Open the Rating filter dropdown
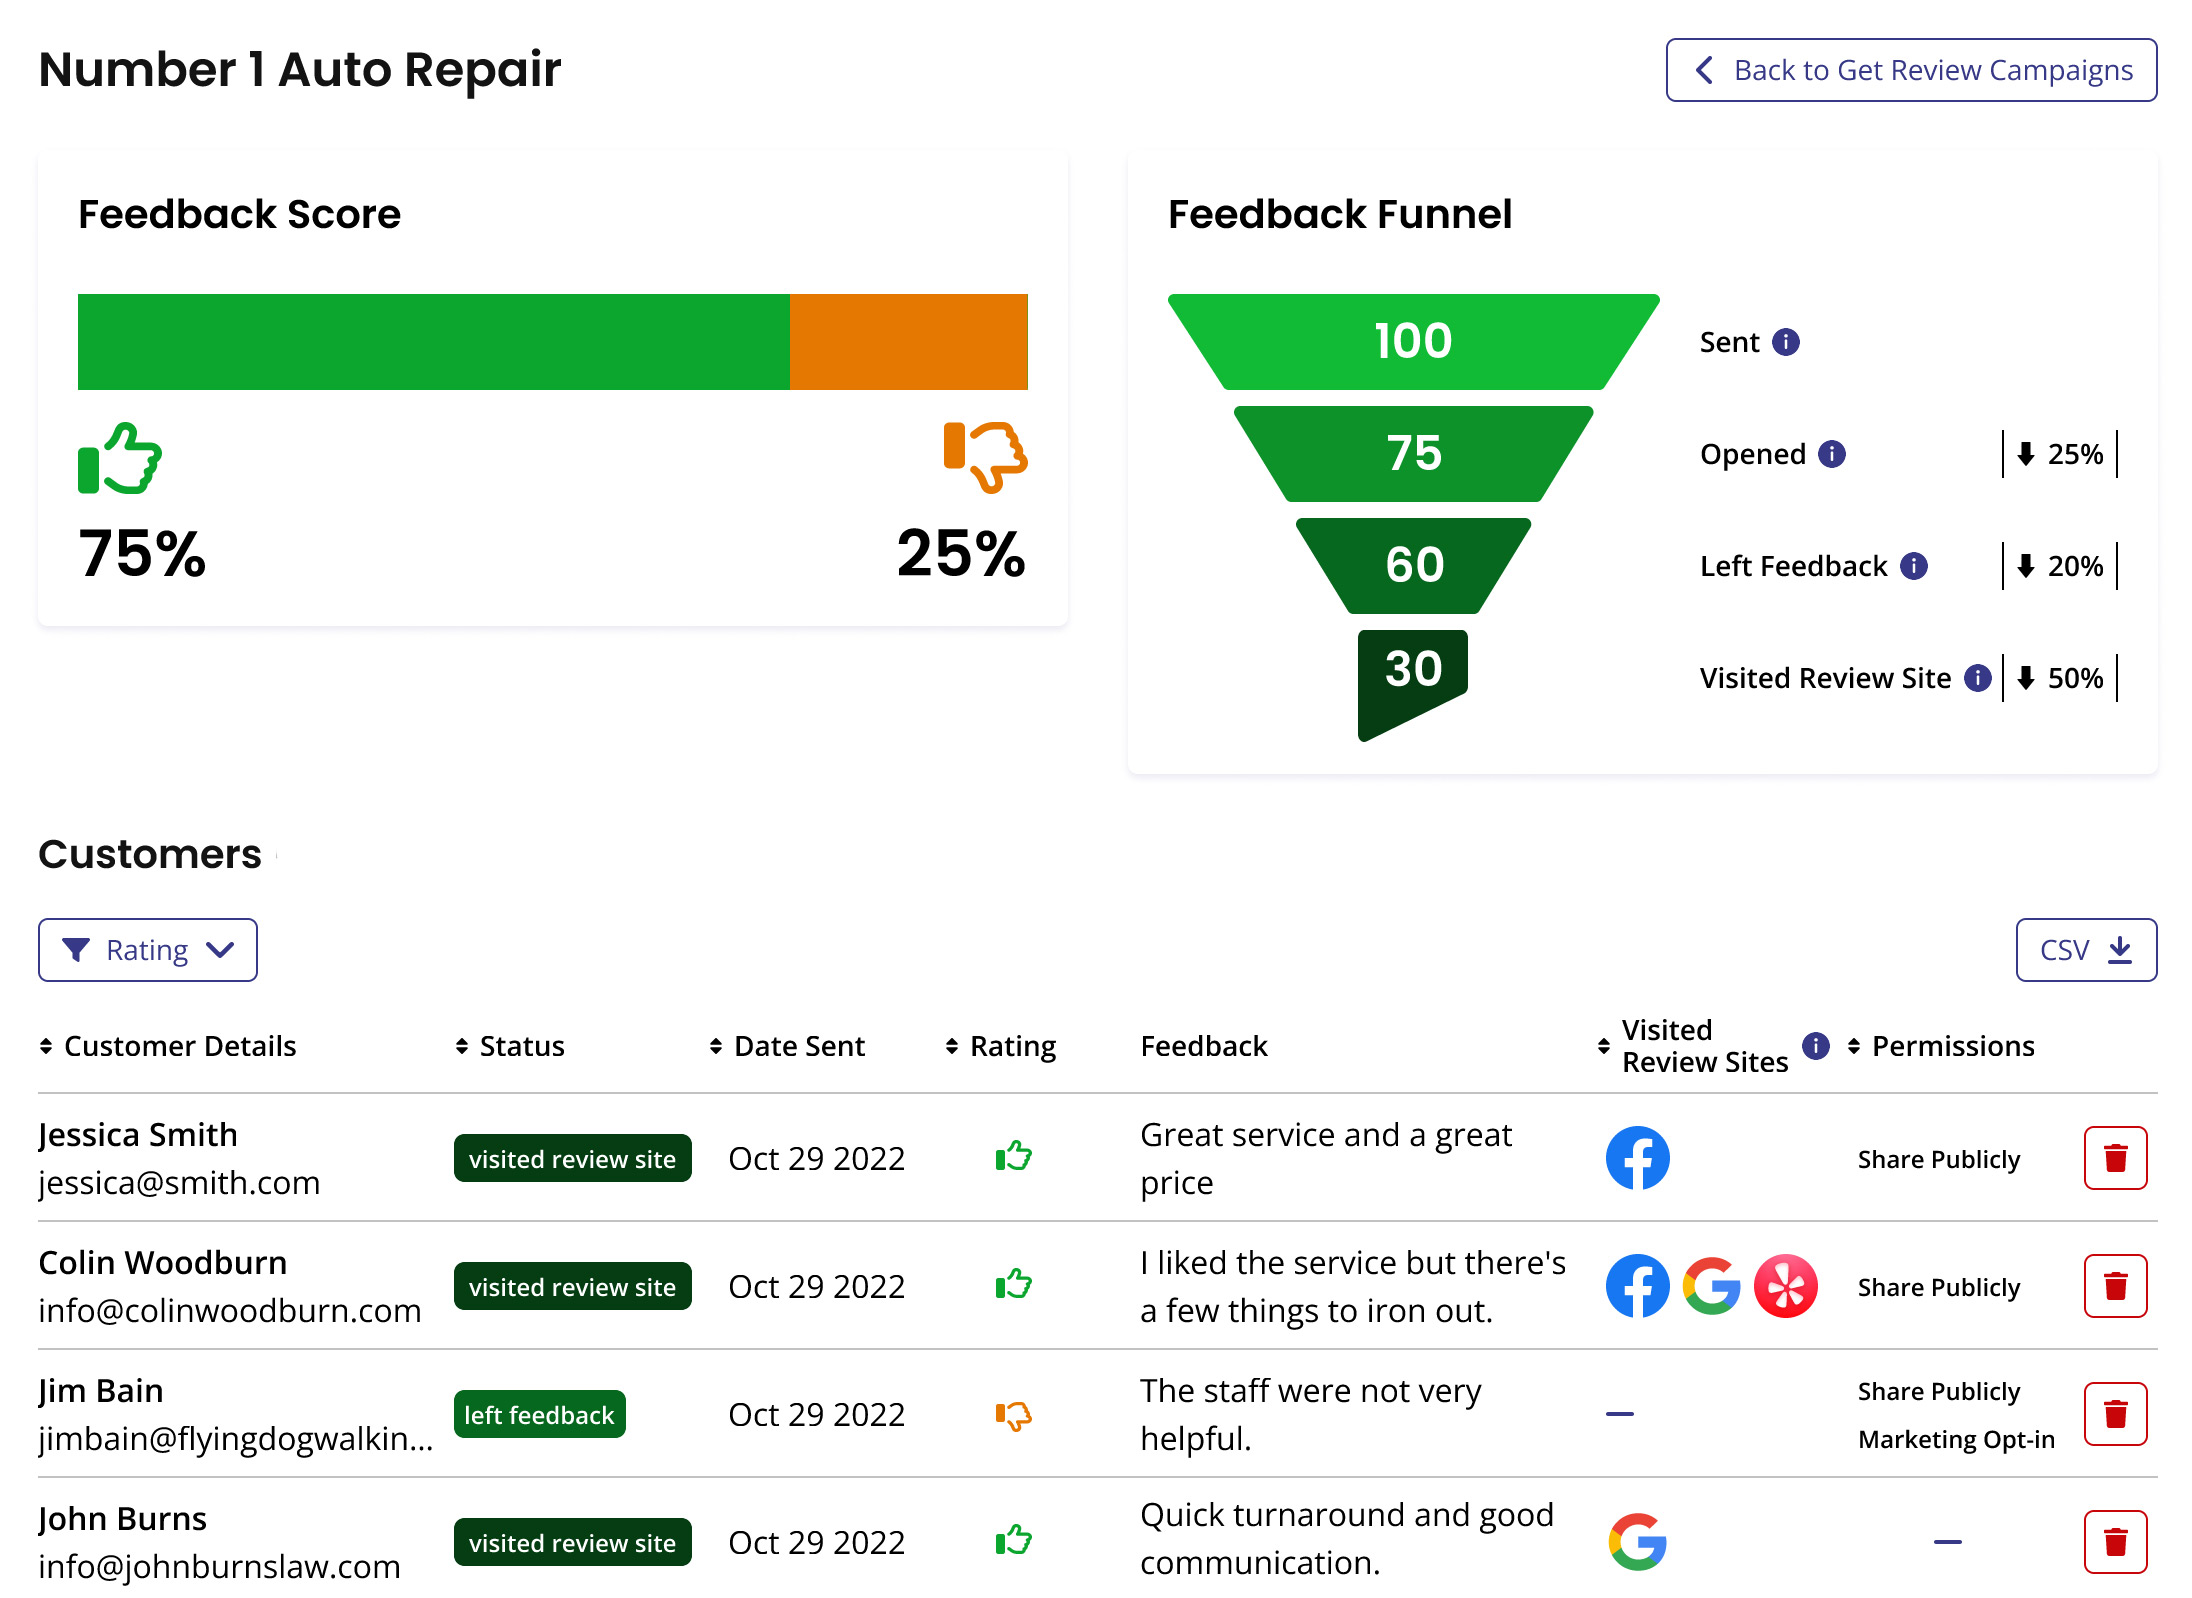 click(x=148, y=949)
